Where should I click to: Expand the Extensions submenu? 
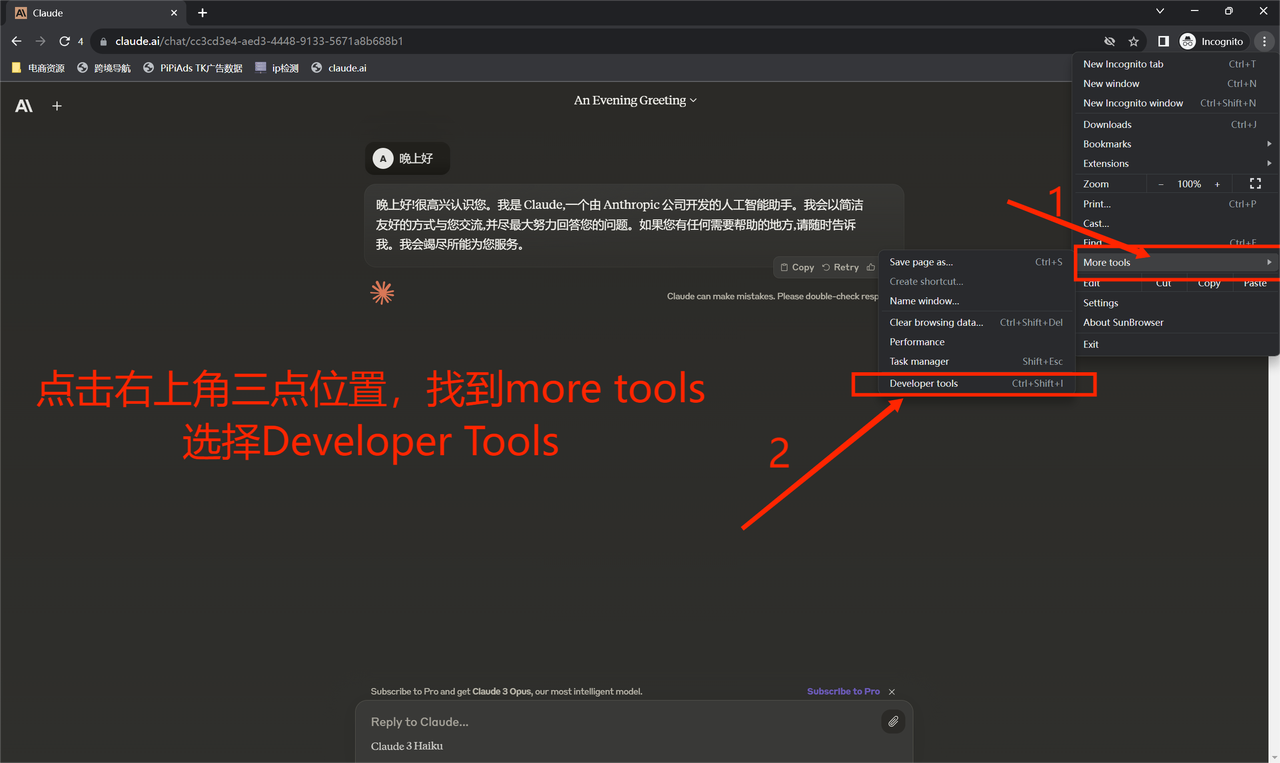point(1175,164)
